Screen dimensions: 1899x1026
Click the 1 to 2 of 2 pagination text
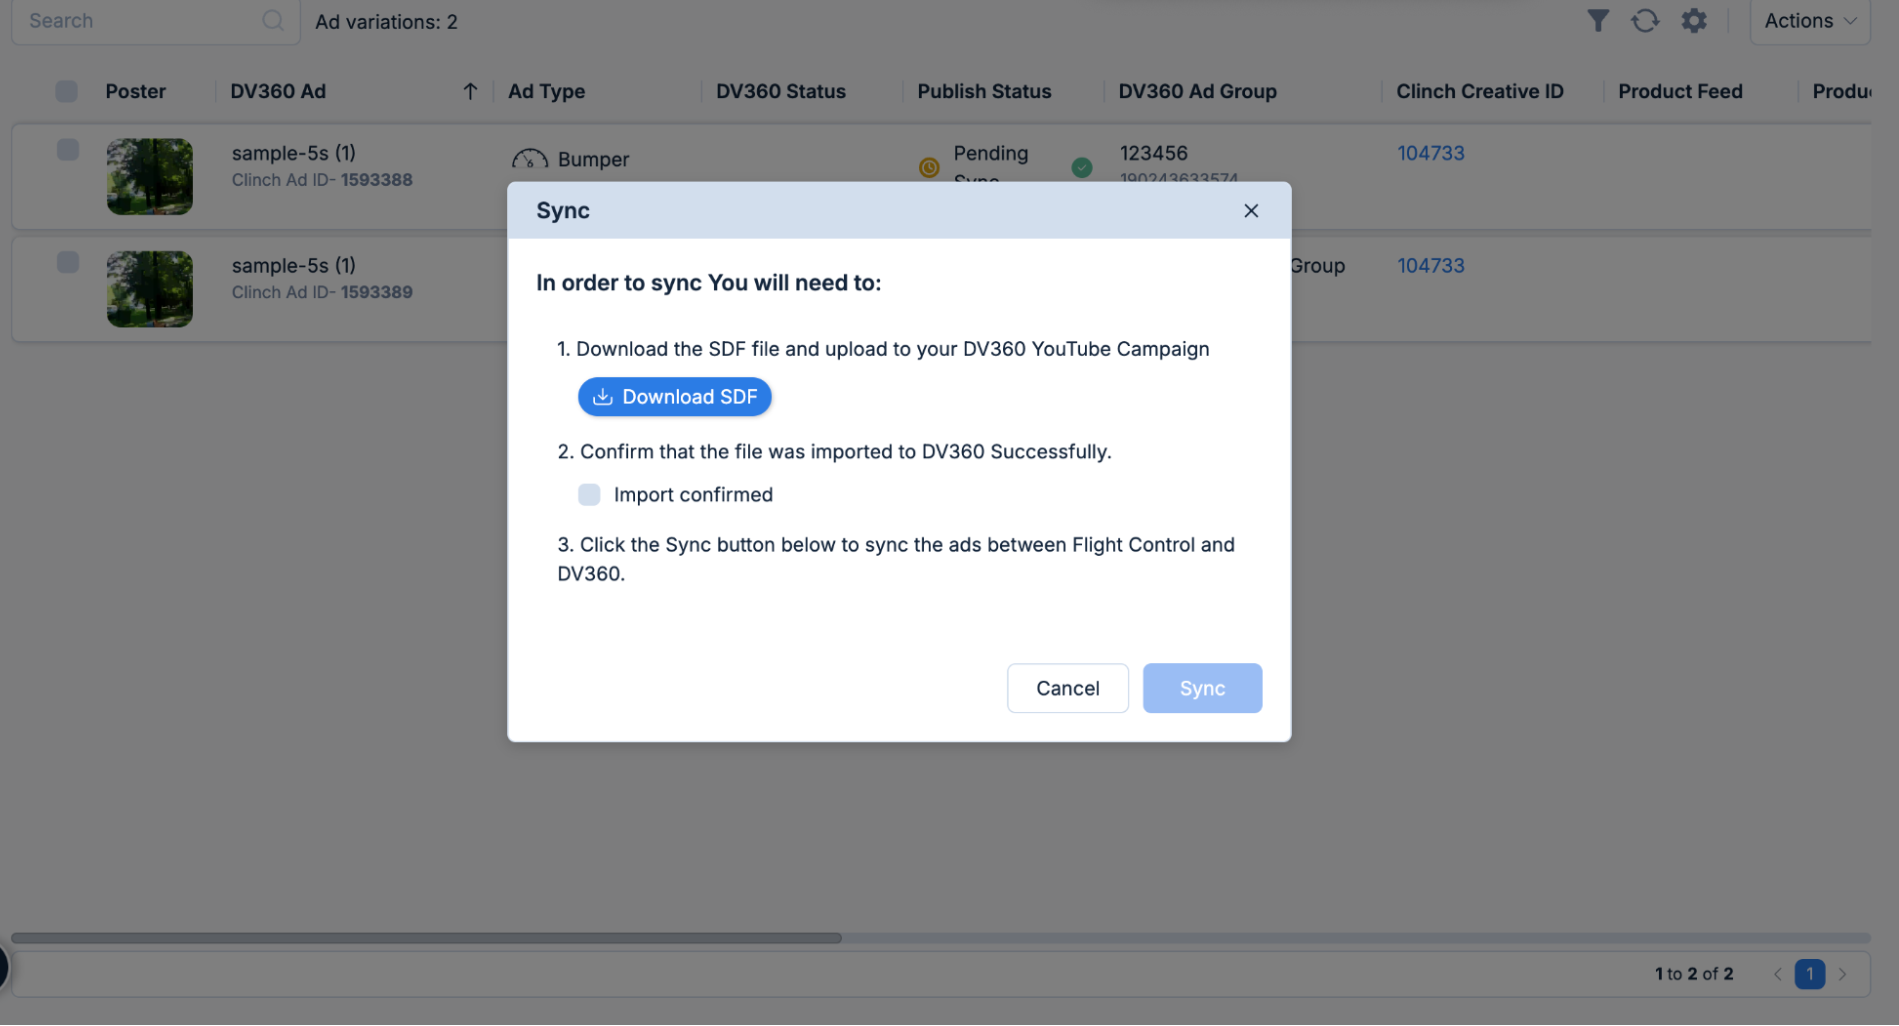[1693, 974]
